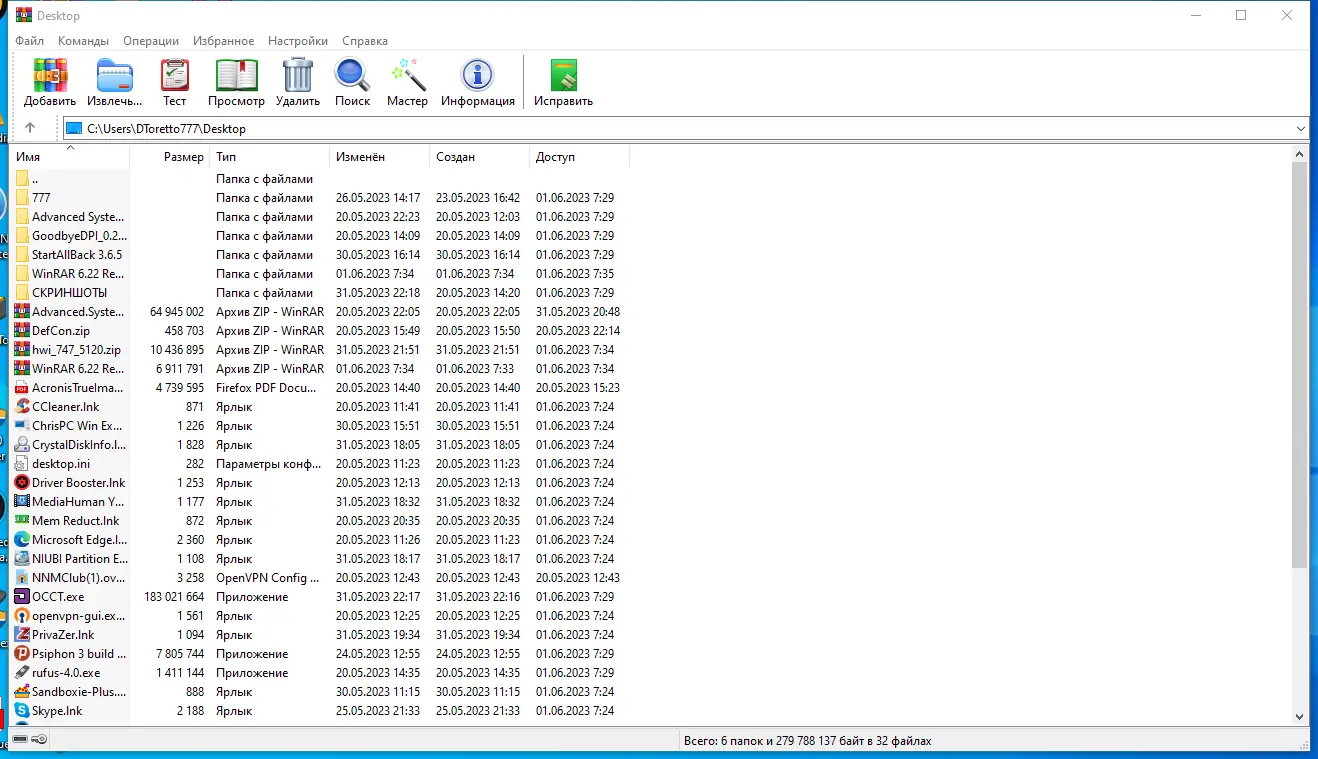
Task: Expand the address bar path dropdown
Action: [1300, 128]
